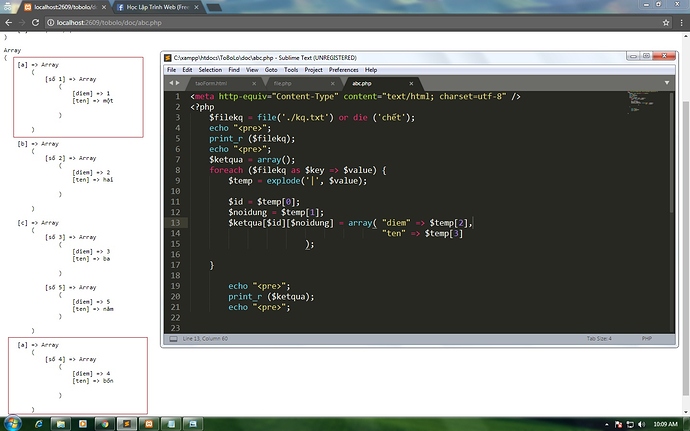This screenshot has height=431, width=690.
Task: Bookmark this page with the star icon
Action: pyautogui.click(x=667, y=21)
